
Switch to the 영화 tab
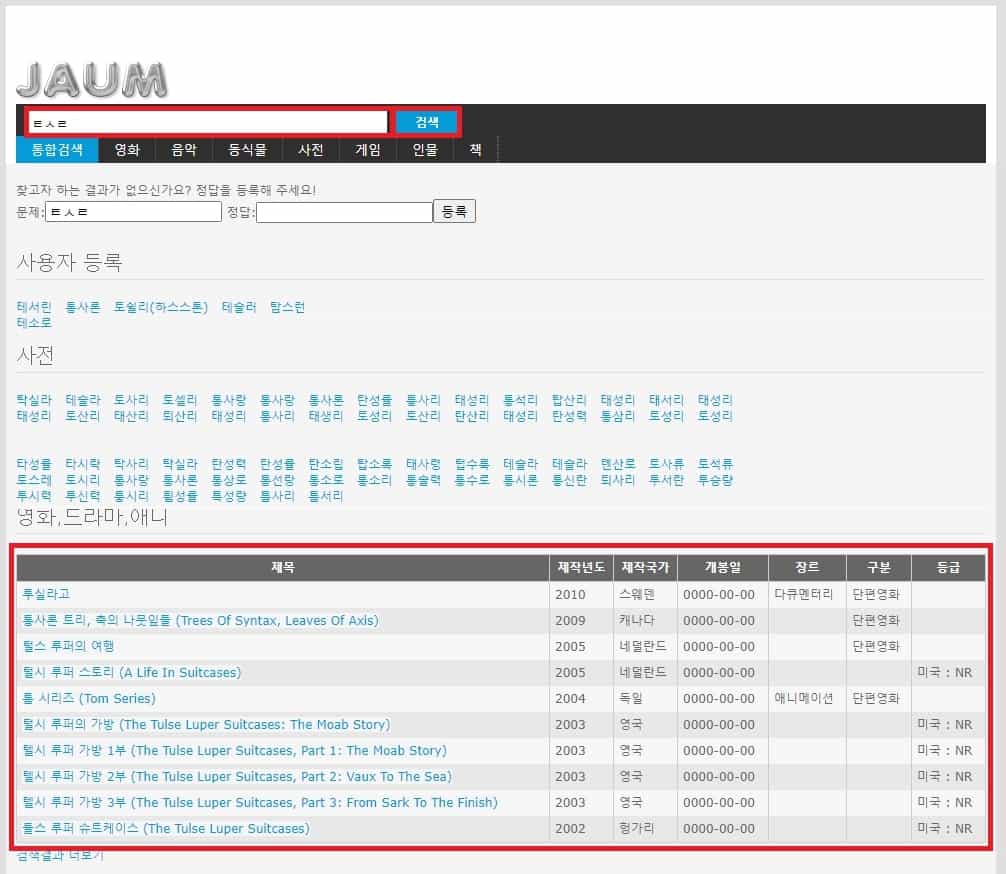(127, 150)
